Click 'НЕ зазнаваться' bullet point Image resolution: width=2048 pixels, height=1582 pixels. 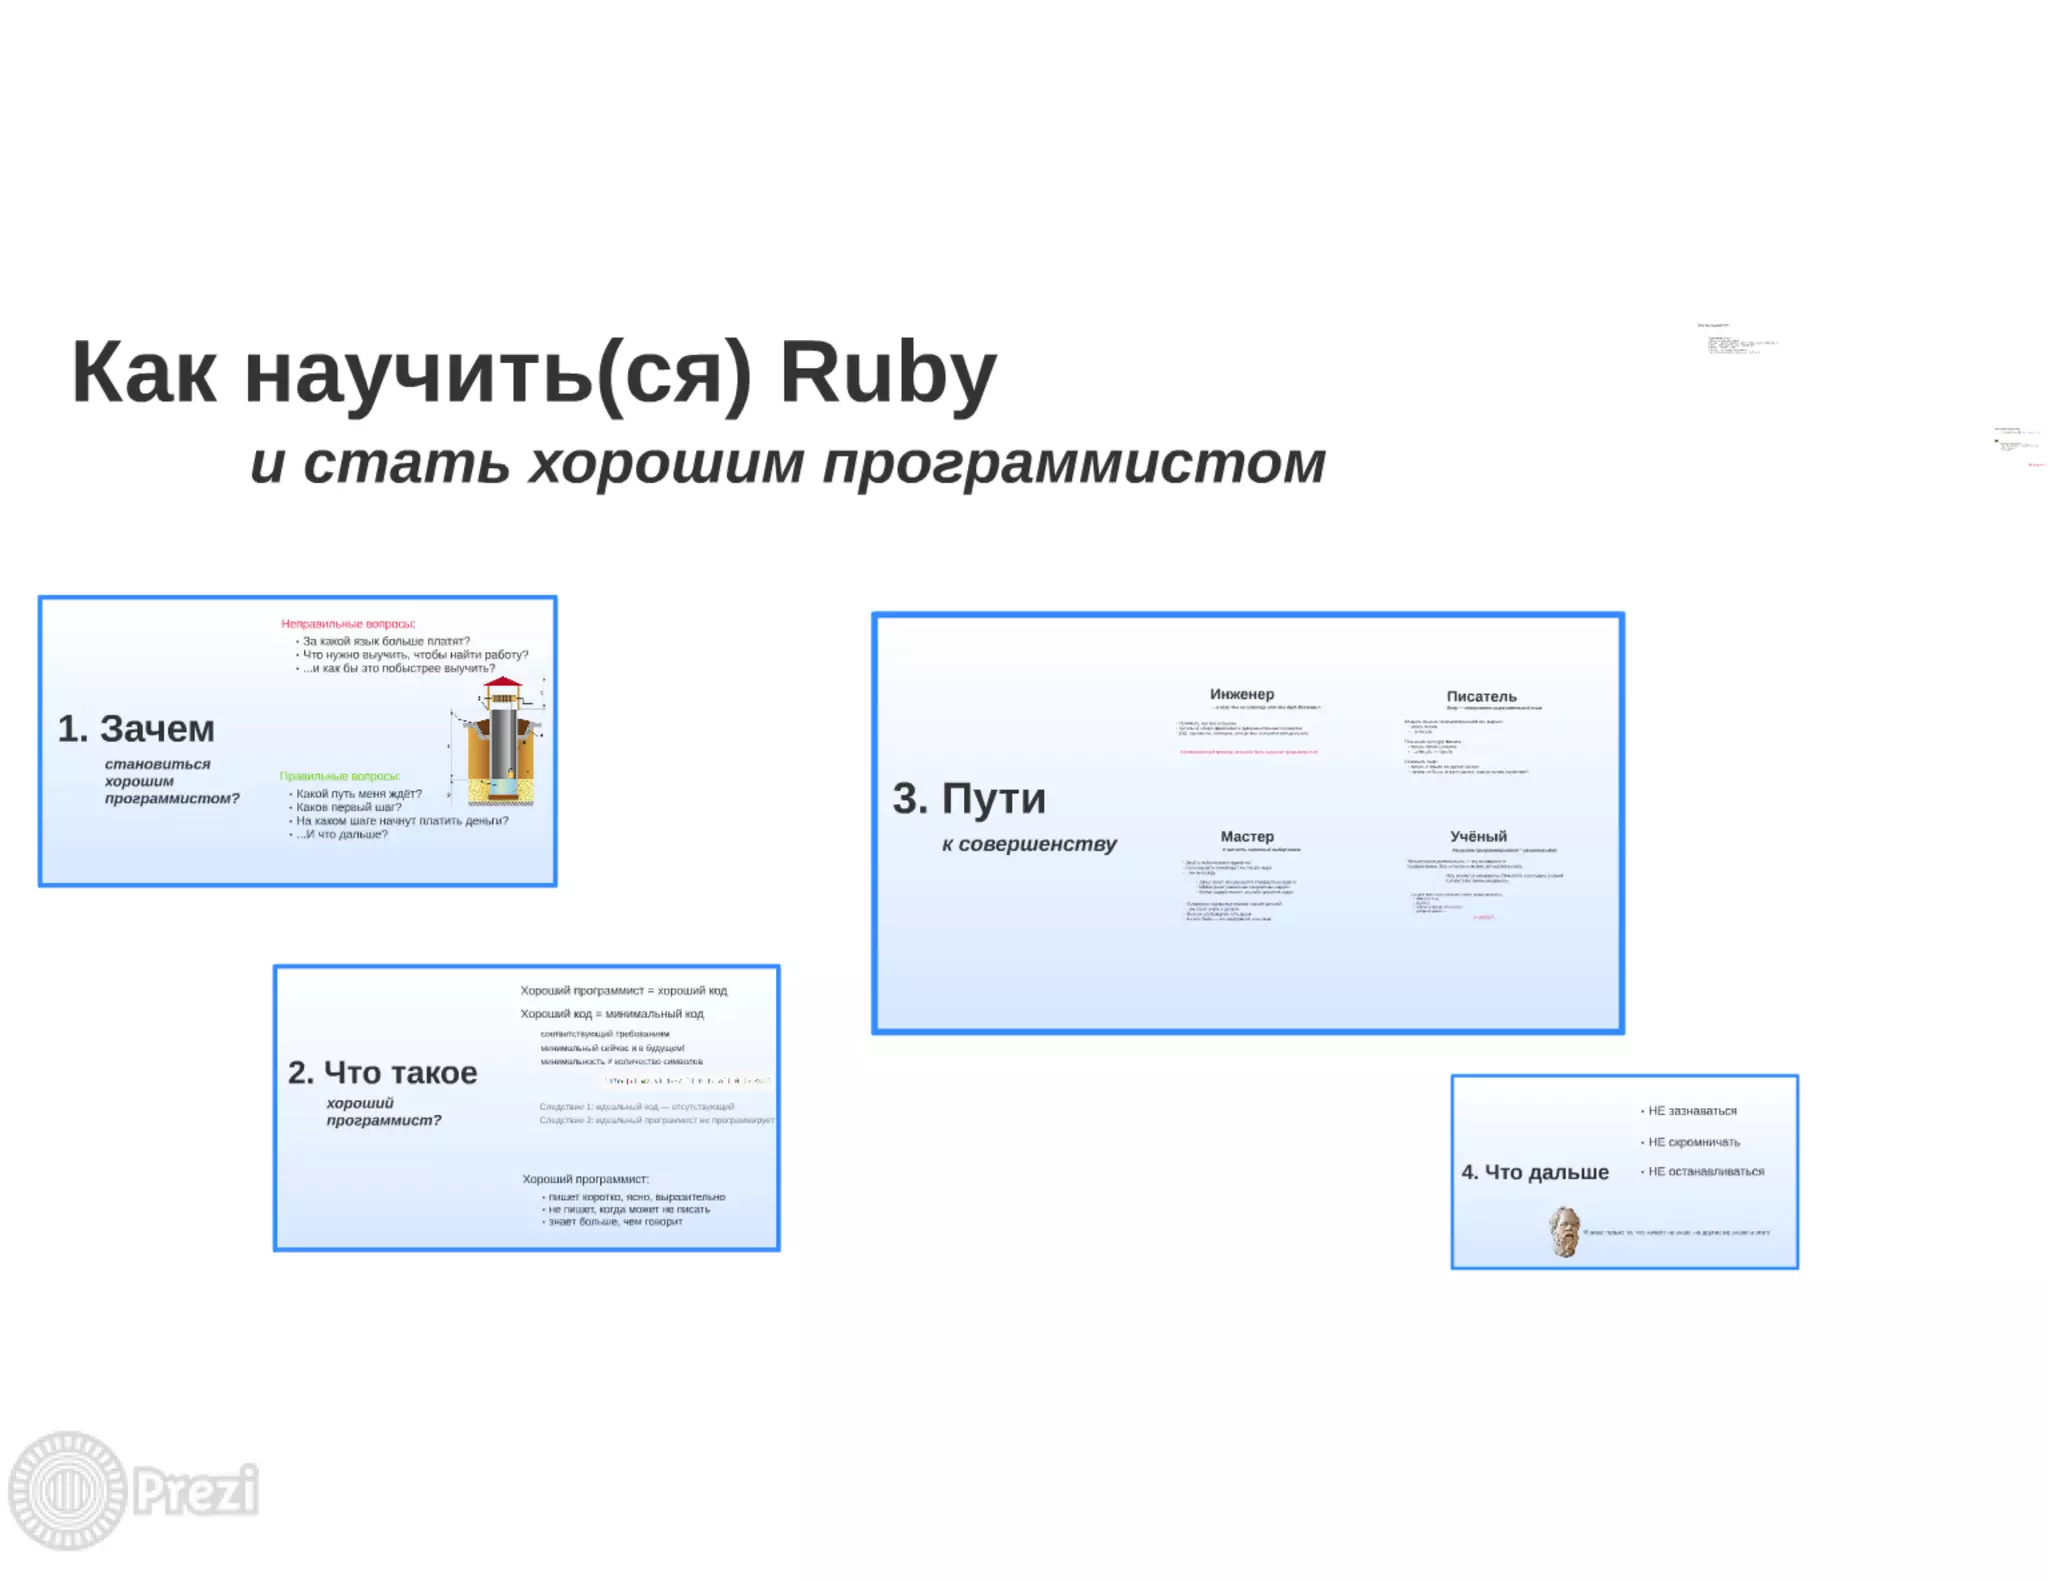(1692, 1111)
